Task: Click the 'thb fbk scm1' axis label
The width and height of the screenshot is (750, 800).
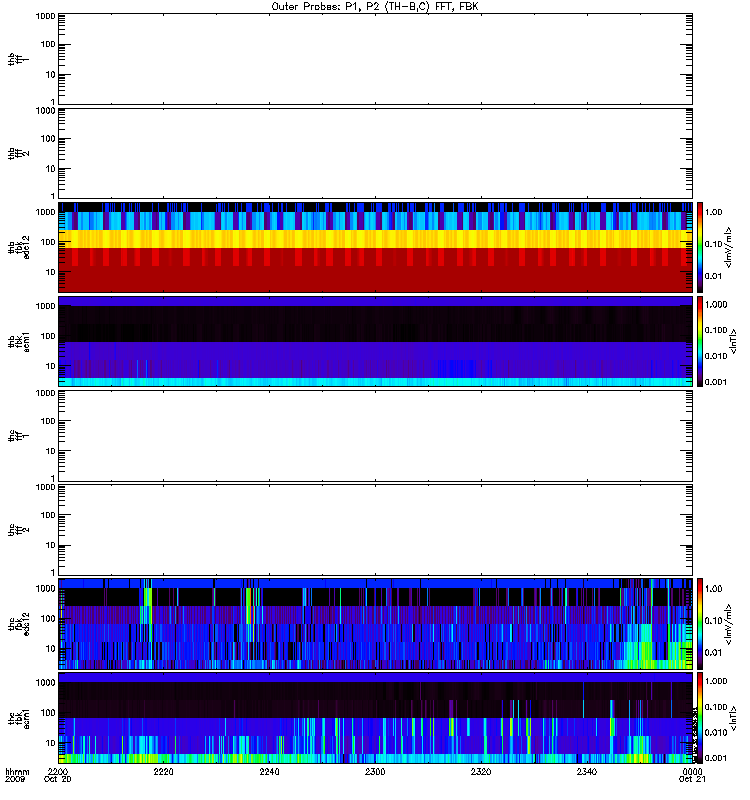Action: (x=18, y=341)
